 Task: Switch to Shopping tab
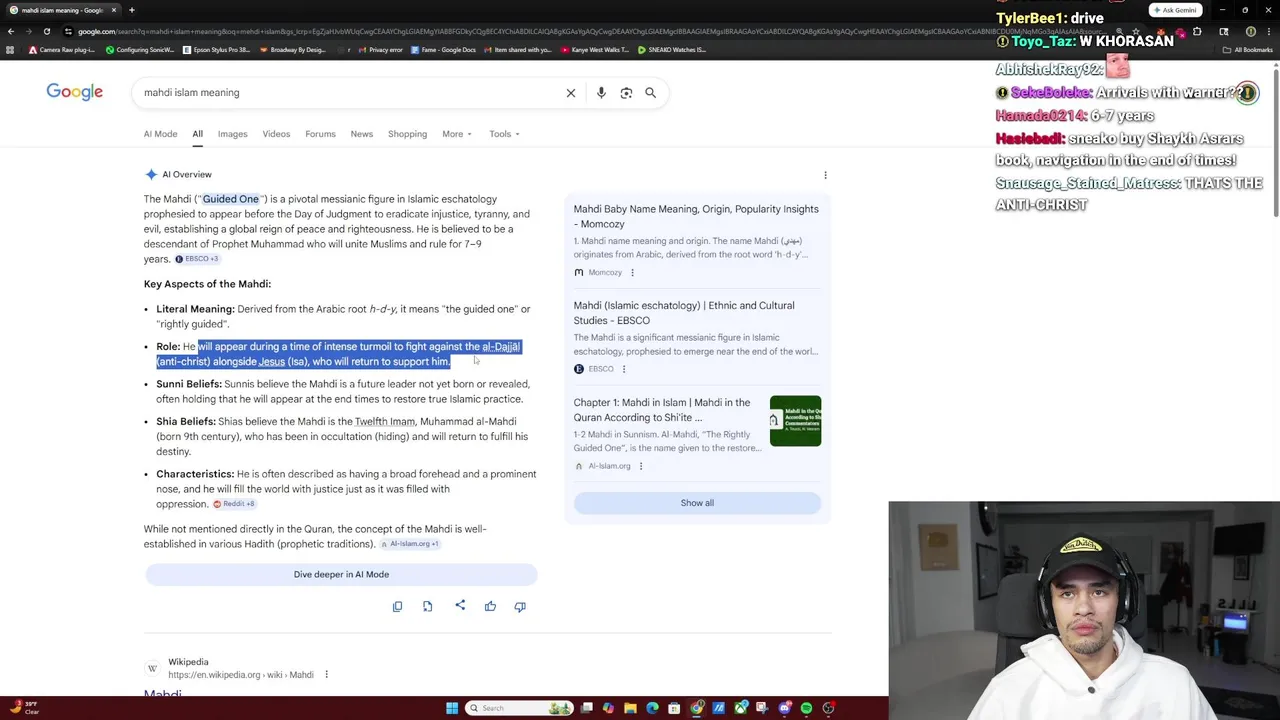[x=407, y=134]
